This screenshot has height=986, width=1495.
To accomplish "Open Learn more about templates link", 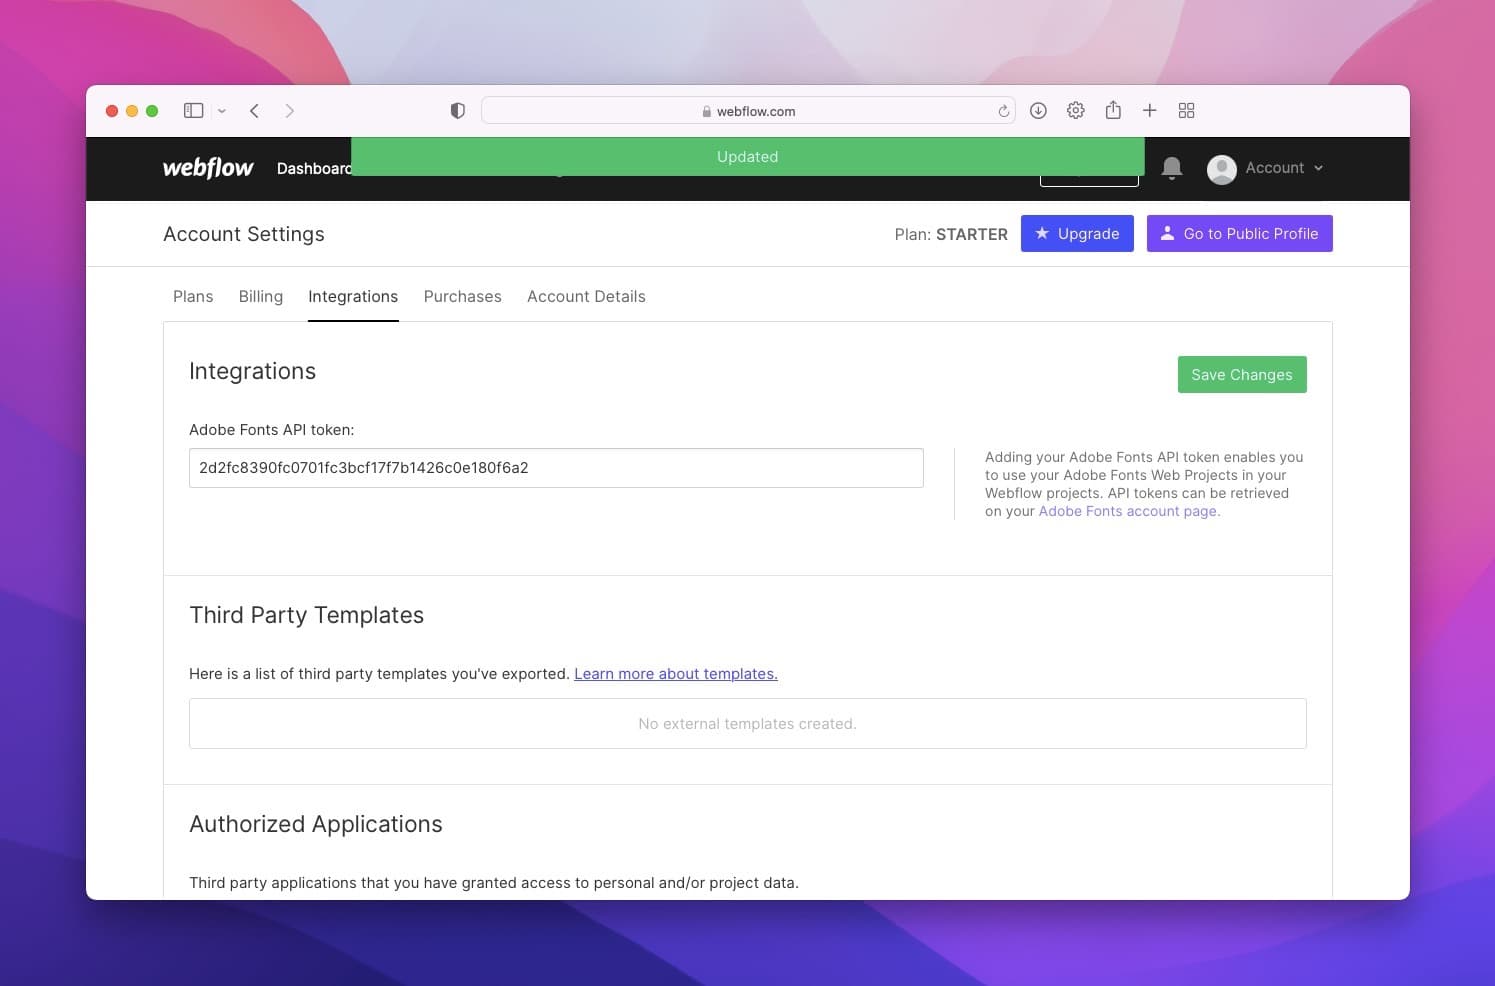I will pyautogui.click(x=676, y=674).
